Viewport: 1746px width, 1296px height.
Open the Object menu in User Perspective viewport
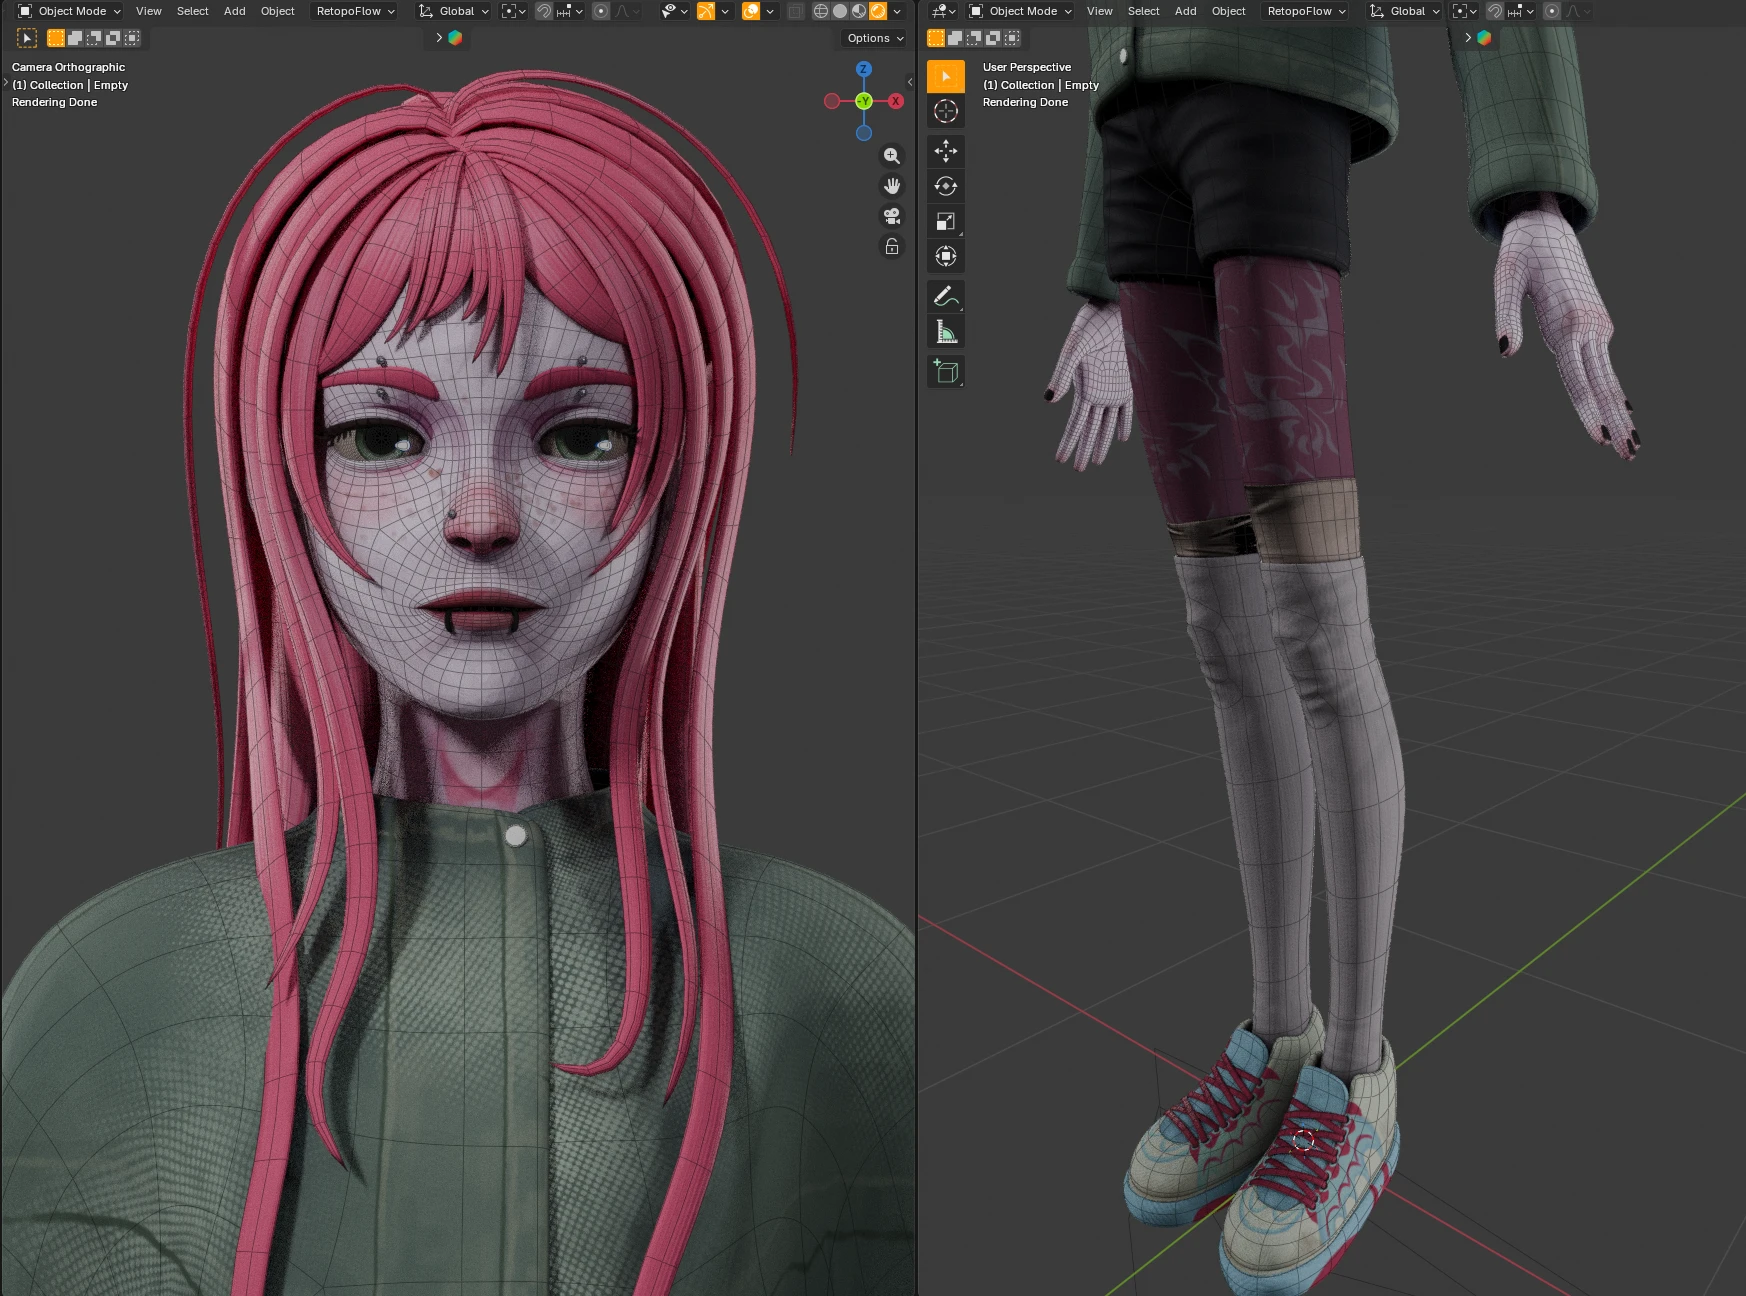[x=1228, y=11]
